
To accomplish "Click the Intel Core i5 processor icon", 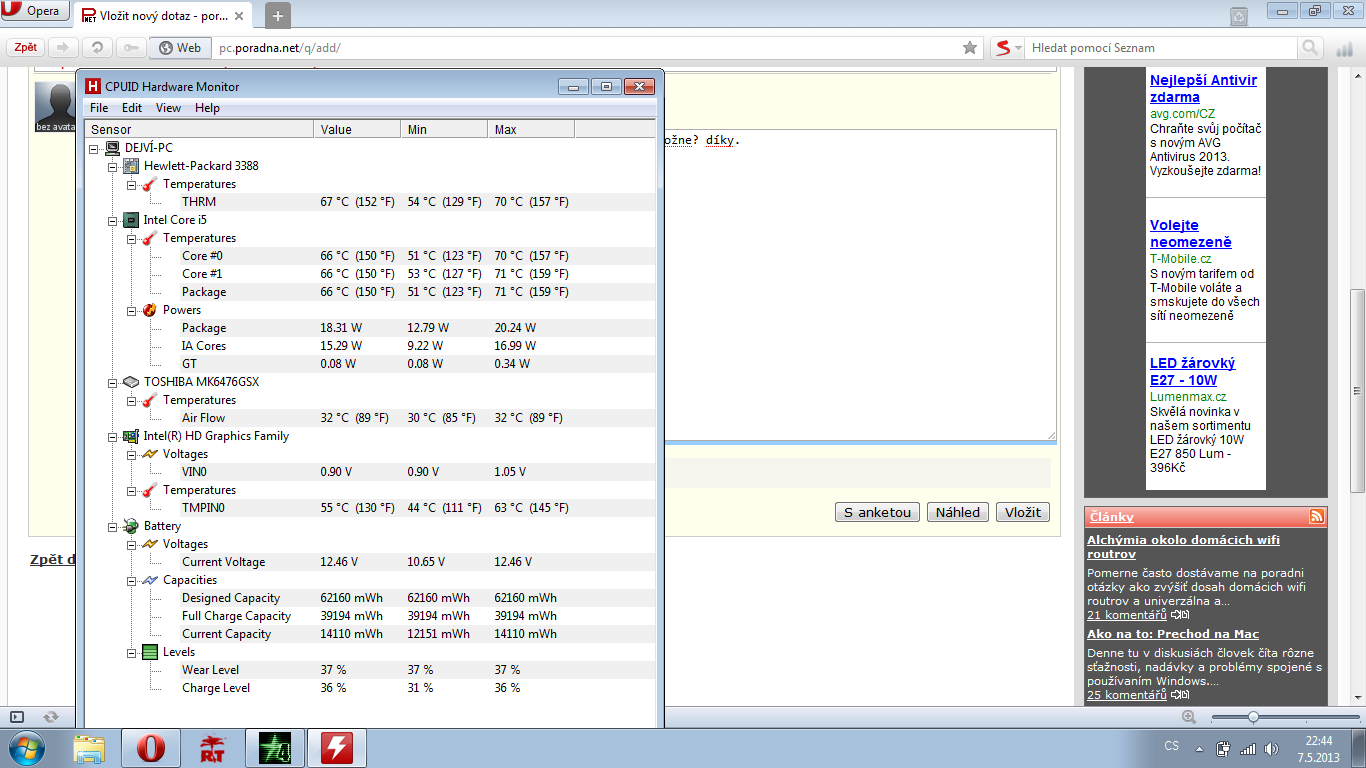I will [x=130, y=220].
